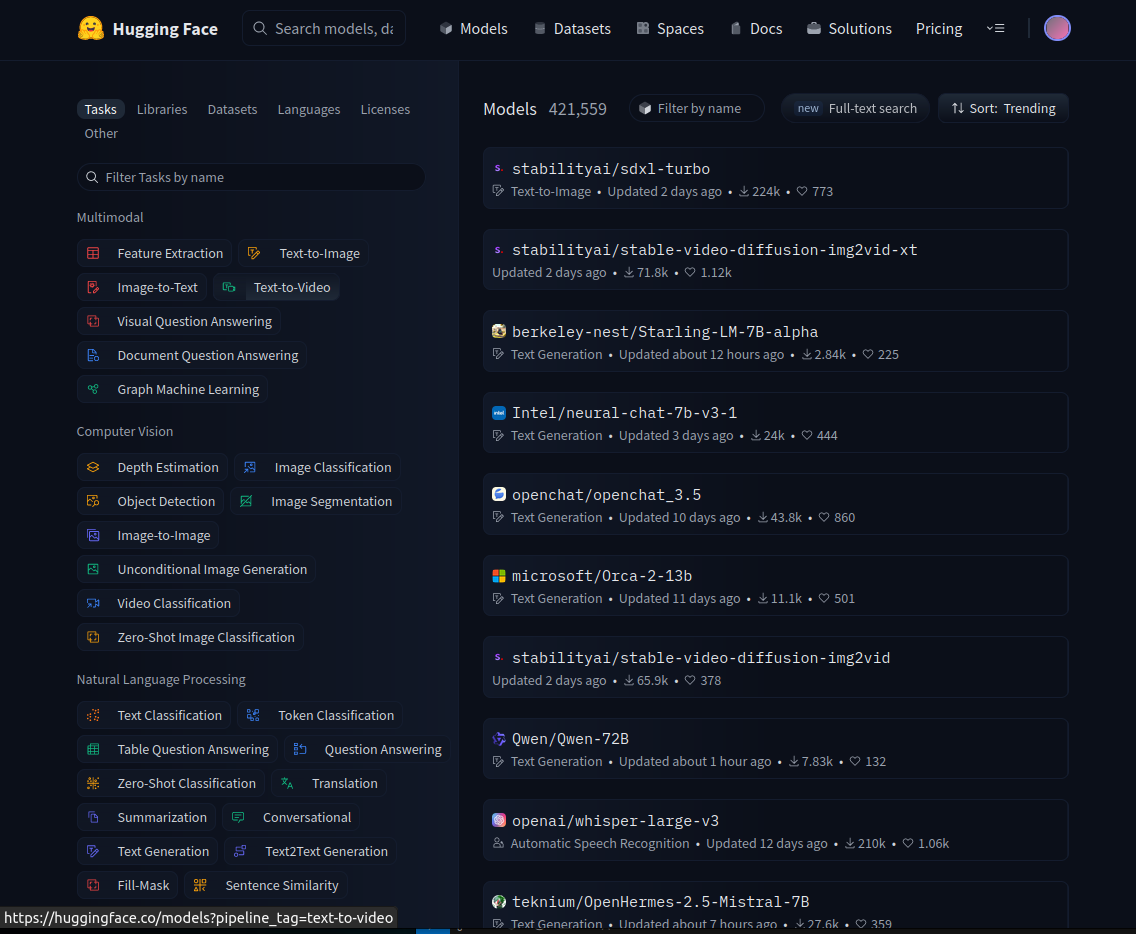1136x934 pixels.
Task: Click the Feature Extraction task icon
Action: click(93, 254)
